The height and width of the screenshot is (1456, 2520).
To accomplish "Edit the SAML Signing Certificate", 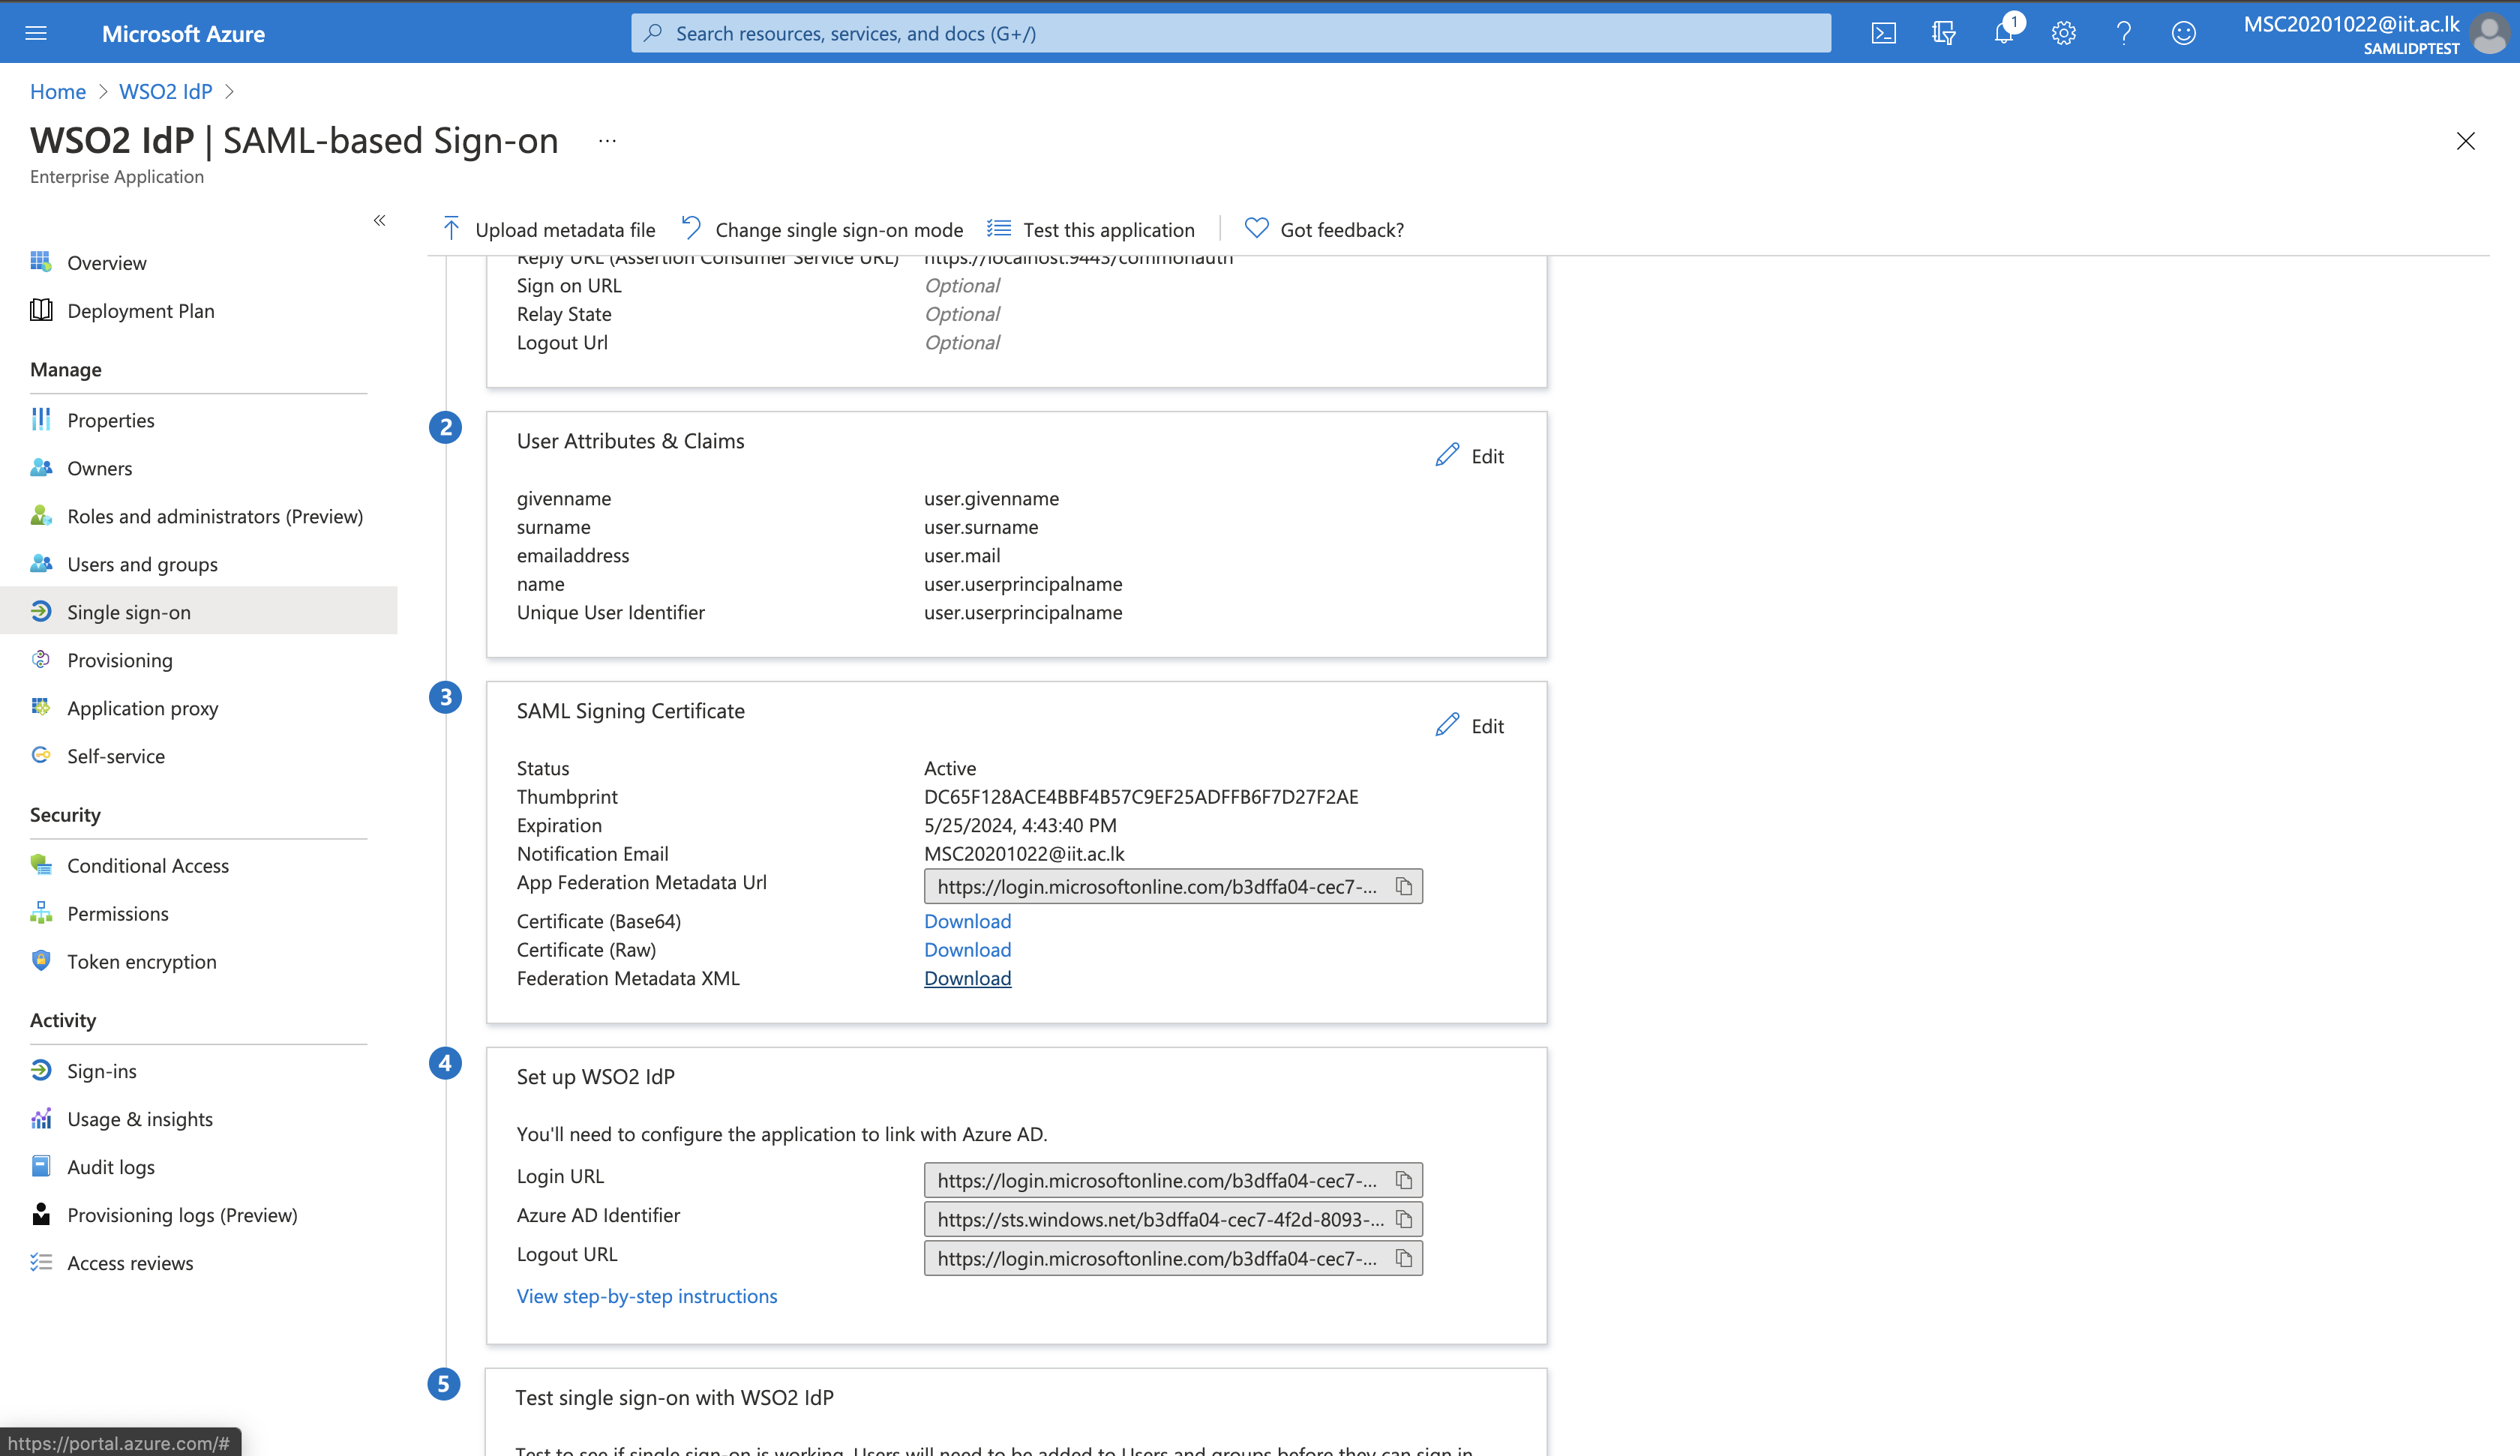I will coord(1469,726).
